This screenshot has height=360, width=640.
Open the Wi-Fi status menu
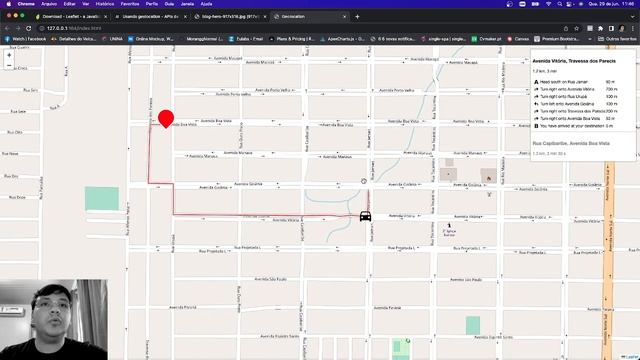pos(549,4)
